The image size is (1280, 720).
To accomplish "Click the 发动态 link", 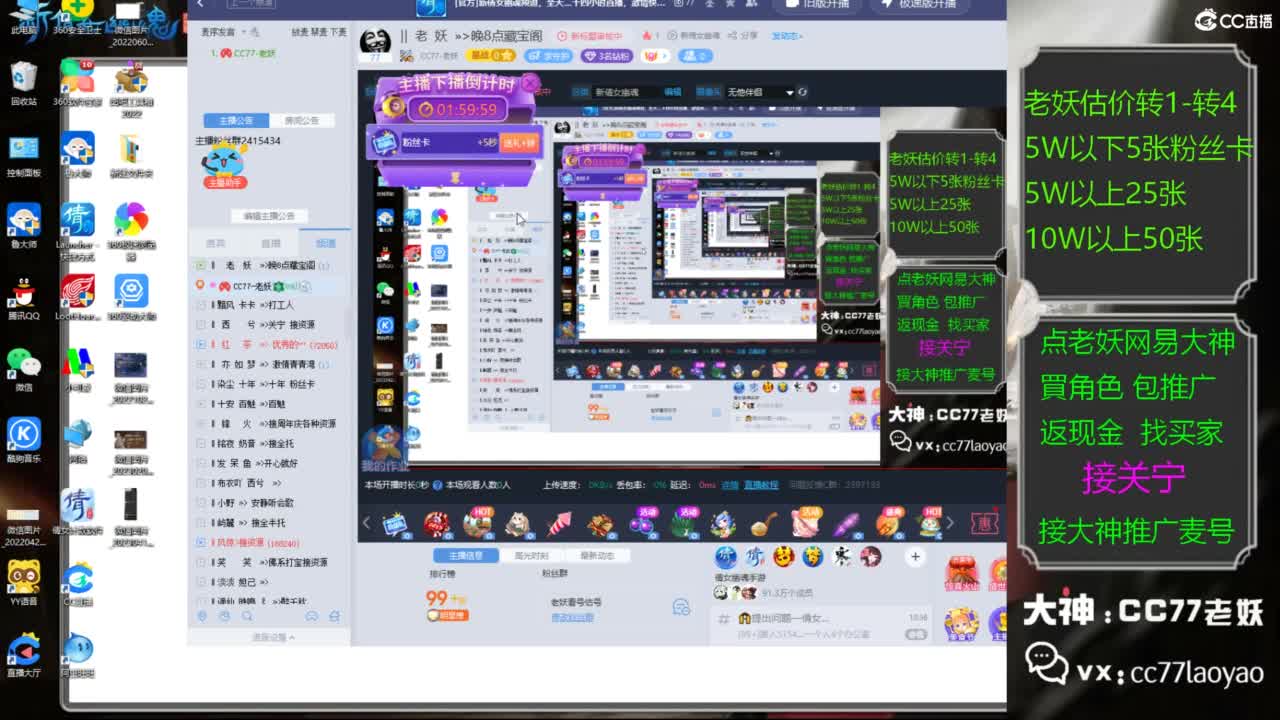I will click(x=787, y=36).
